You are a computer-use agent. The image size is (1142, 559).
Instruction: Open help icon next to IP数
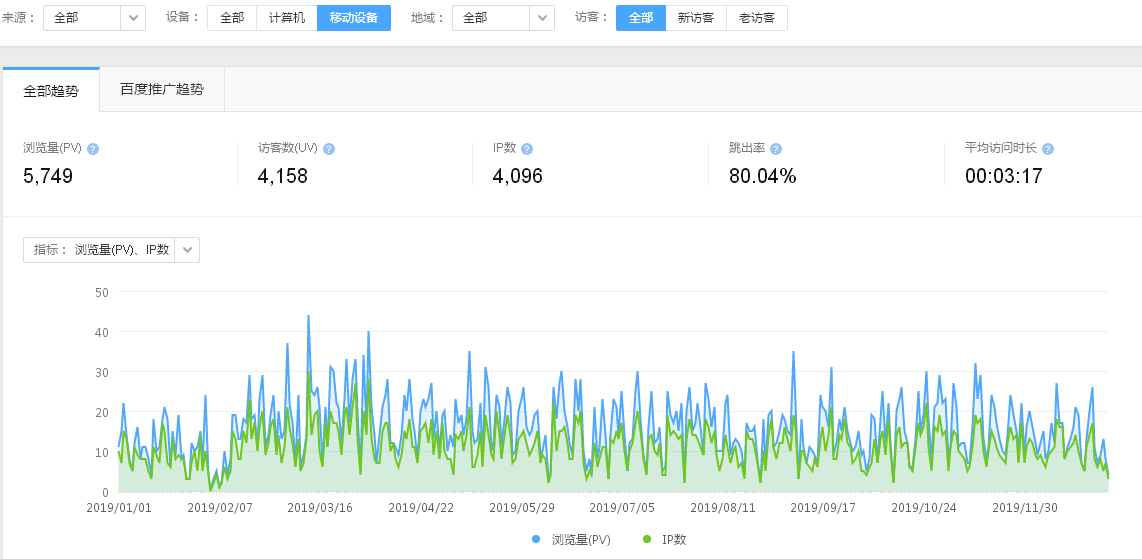point(527,149)
